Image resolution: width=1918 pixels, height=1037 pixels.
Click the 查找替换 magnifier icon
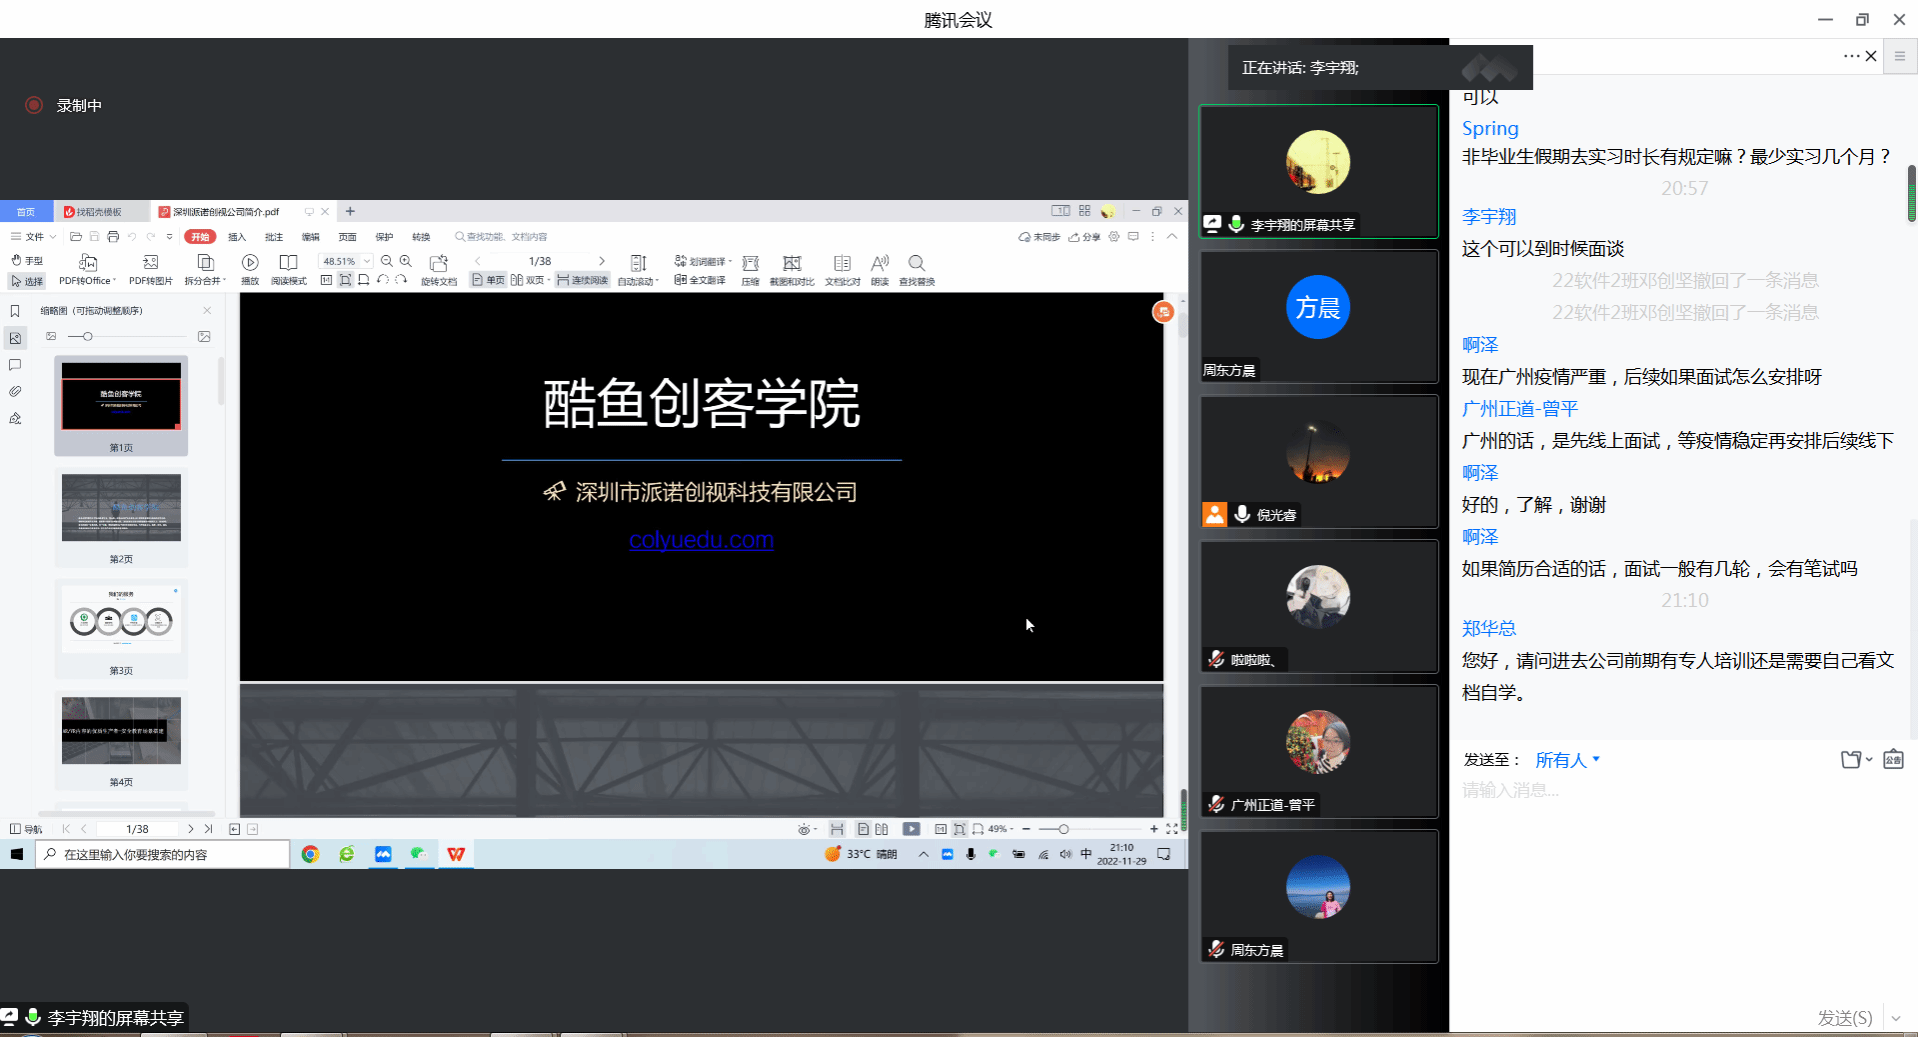916,263
